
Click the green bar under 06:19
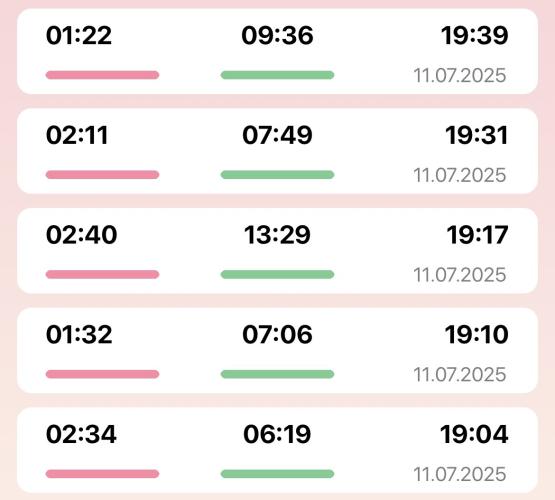(277, 474)
